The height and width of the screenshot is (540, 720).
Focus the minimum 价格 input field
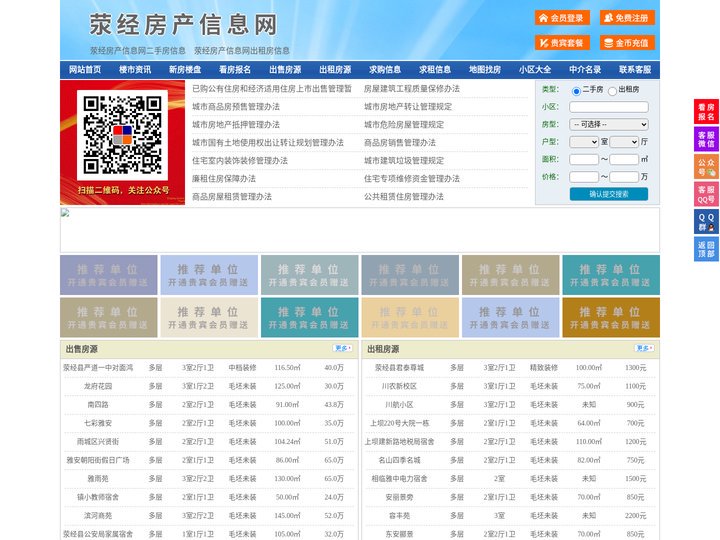pyautogui.click(x=584, y=177)
